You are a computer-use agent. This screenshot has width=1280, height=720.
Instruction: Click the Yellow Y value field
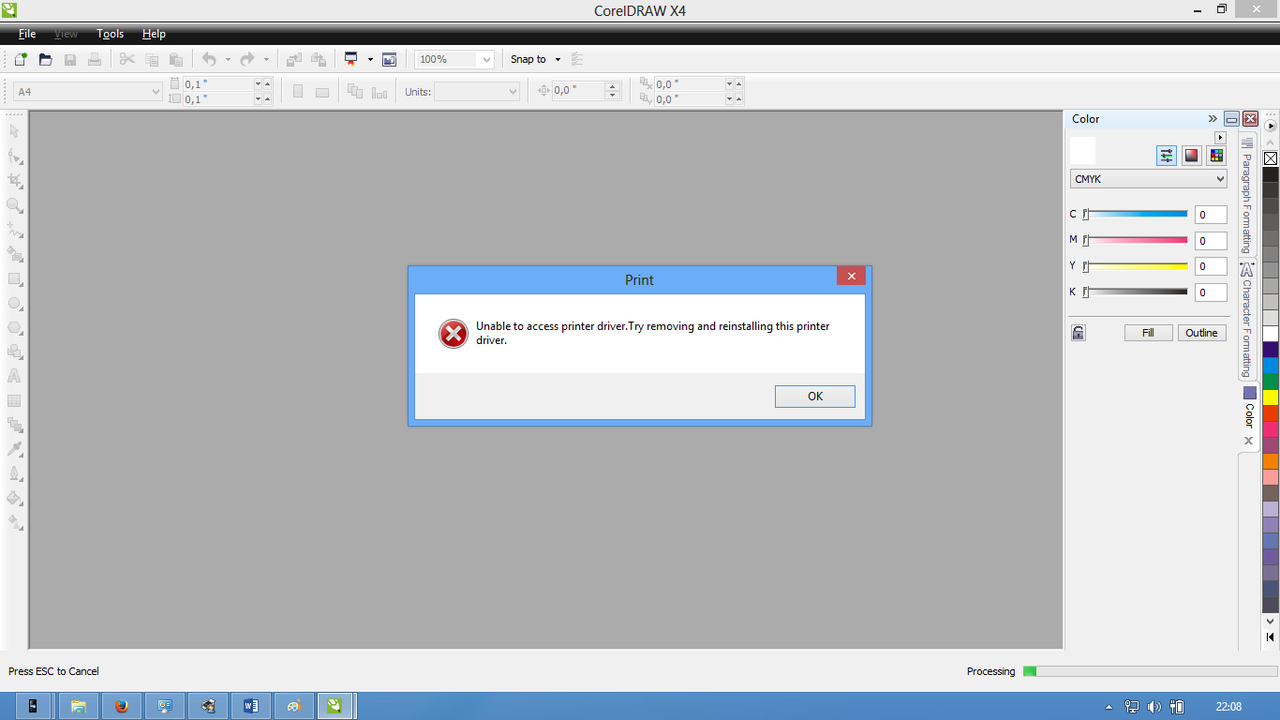[x=1211, y=267]
